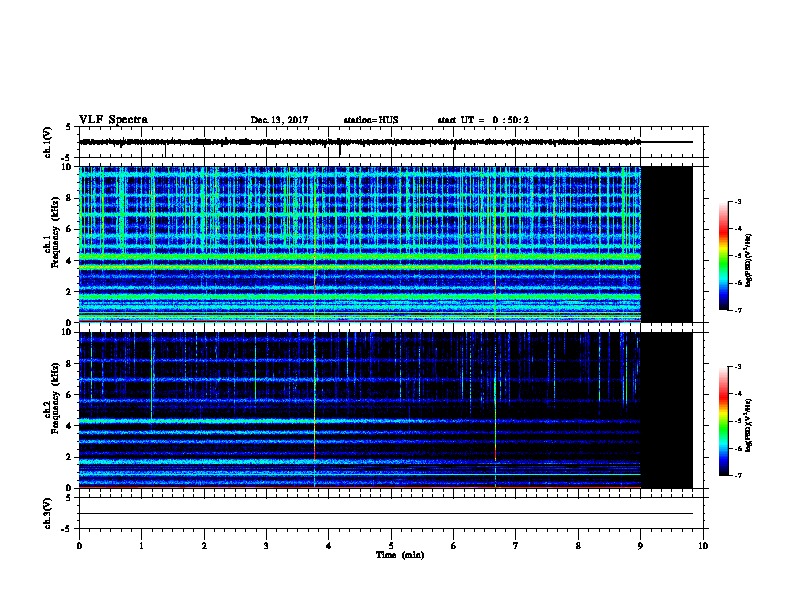Select the ch.2 "Frequency (kHz)" axis label

click(x=55, y=398)
